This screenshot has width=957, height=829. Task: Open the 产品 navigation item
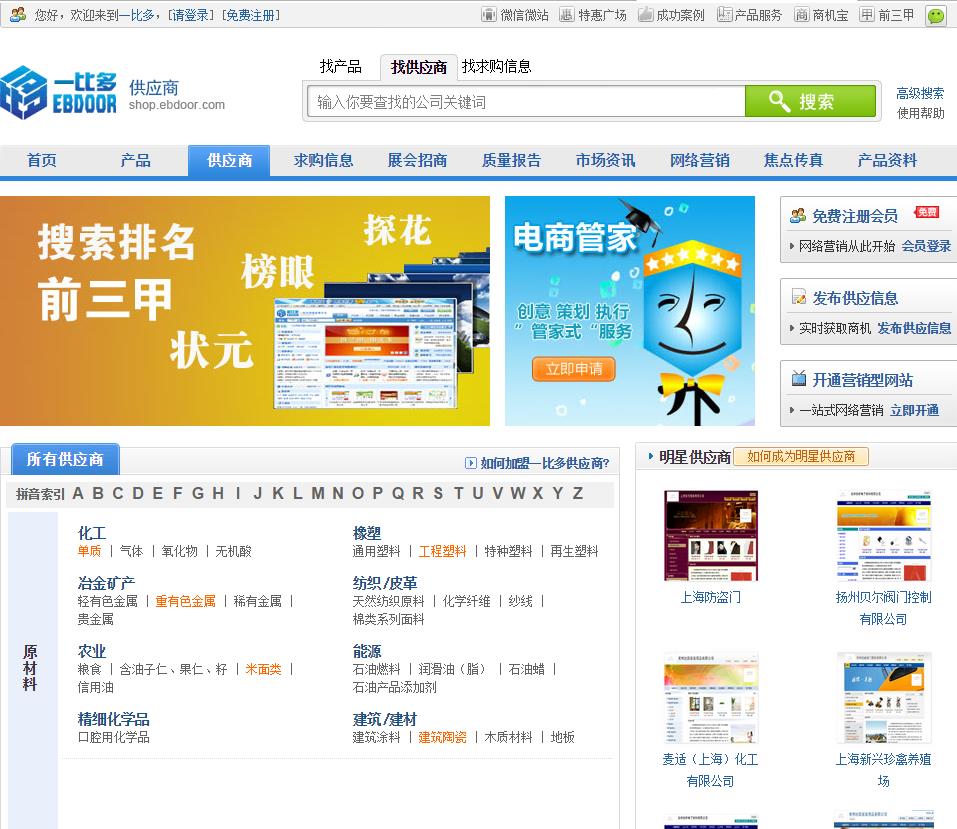tap(135, 161)
